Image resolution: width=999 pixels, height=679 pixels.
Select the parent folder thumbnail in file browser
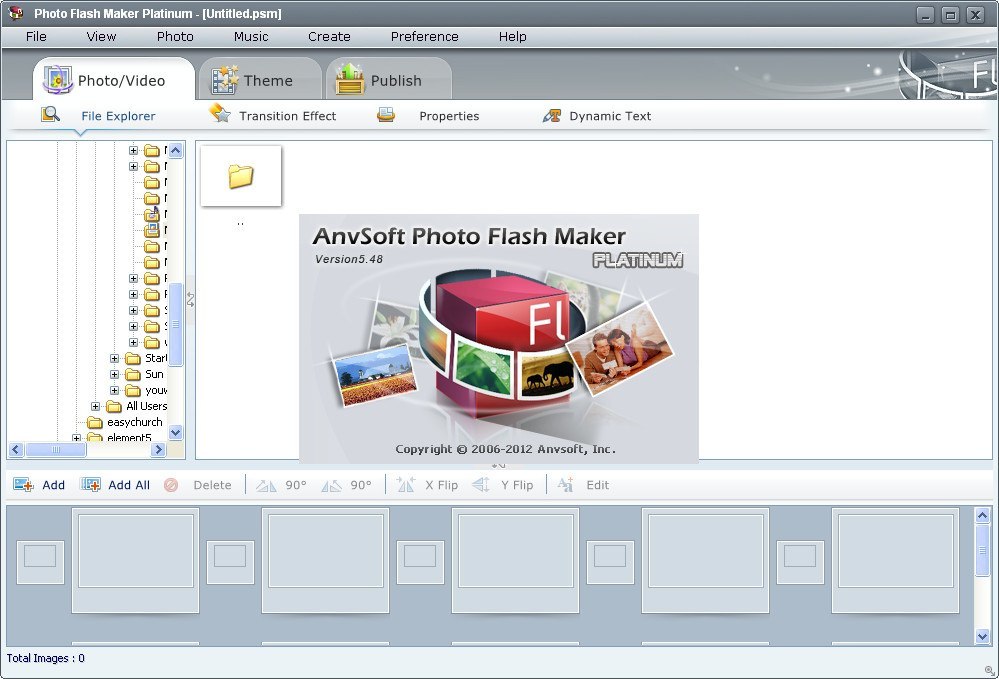[240, 176]
